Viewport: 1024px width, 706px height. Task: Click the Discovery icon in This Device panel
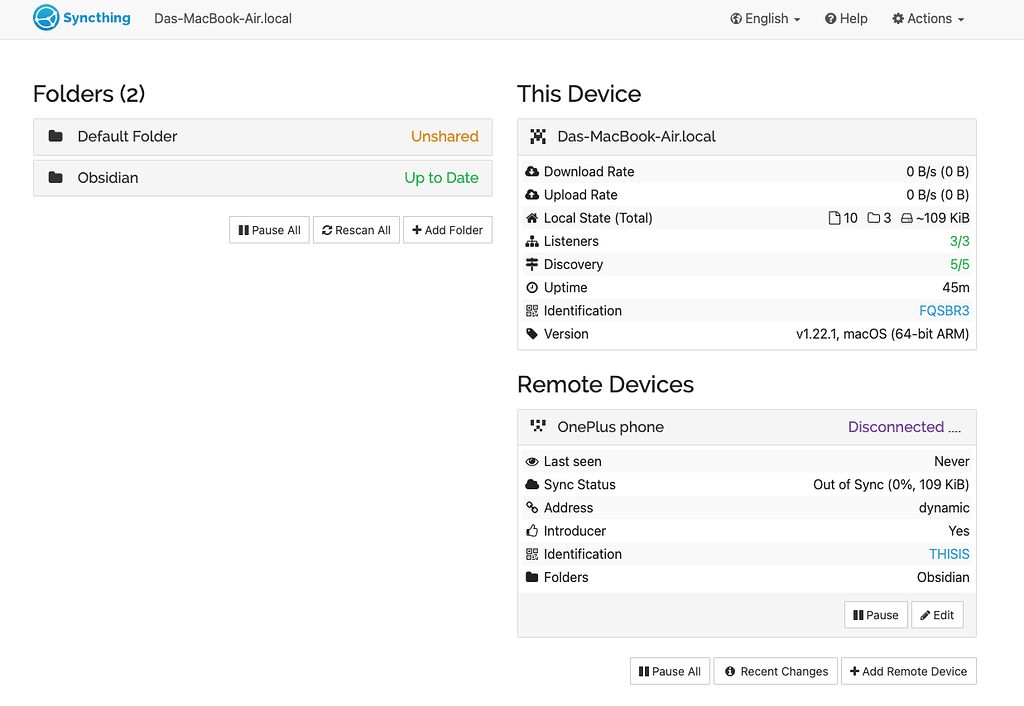[530, 264]
